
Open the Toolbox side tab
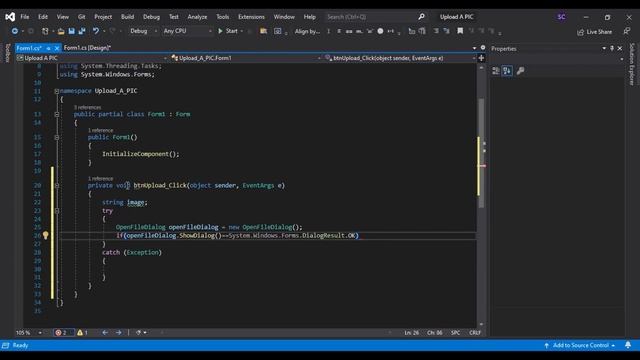7,53
